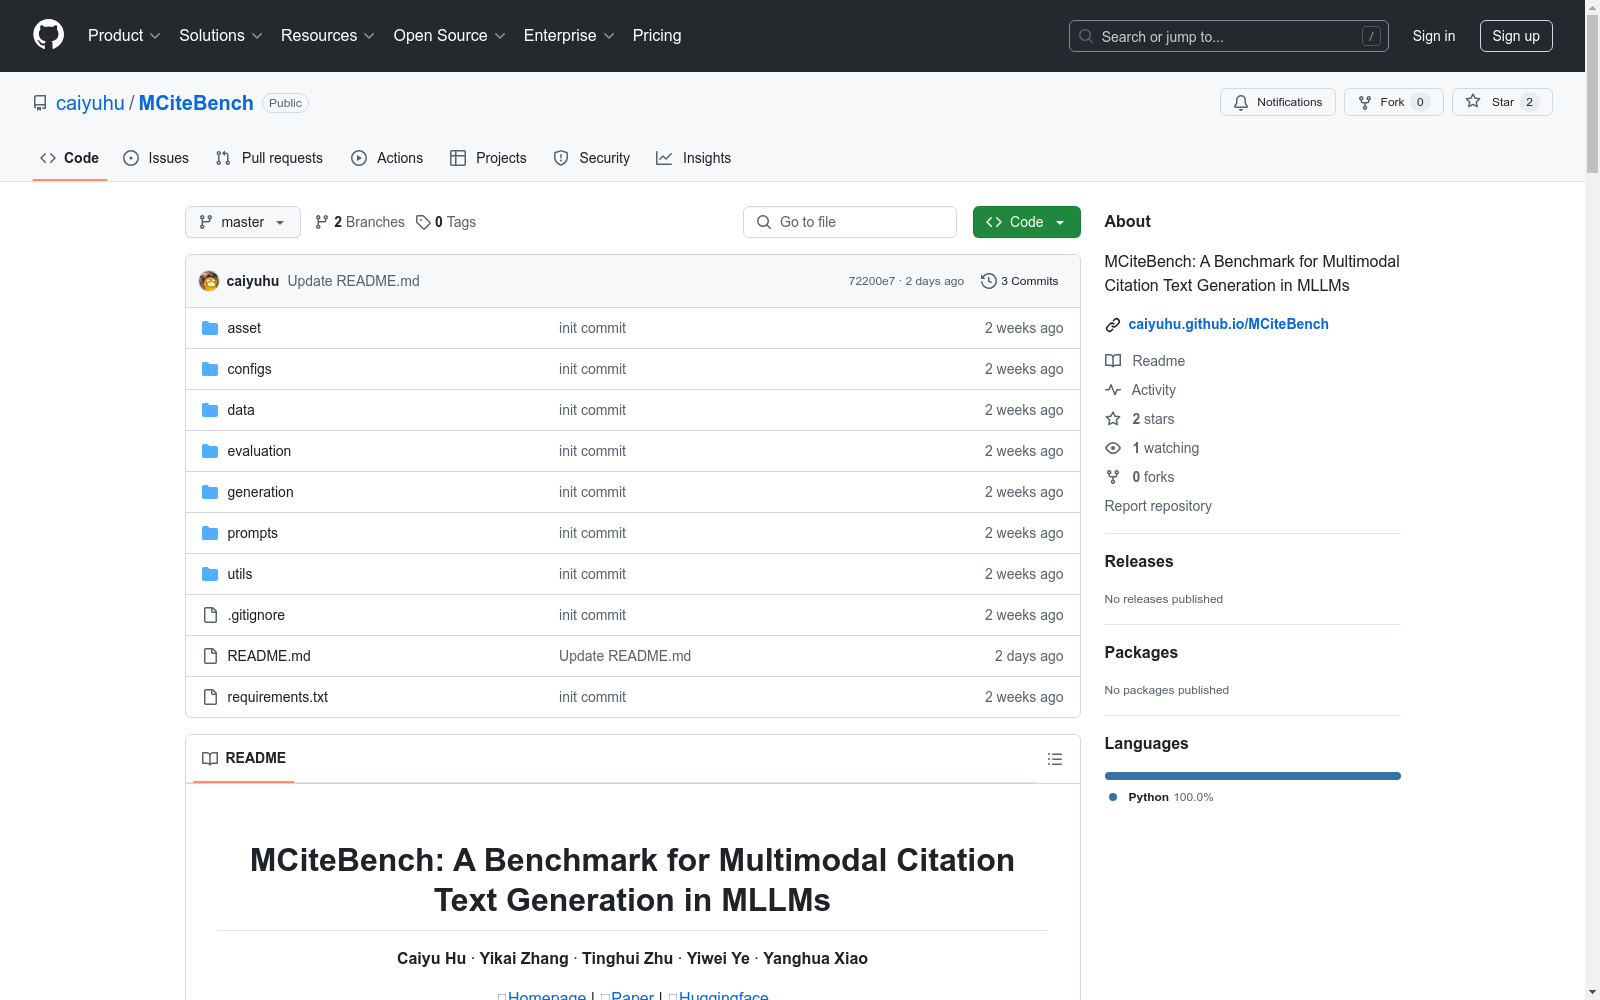The height and width of the screenshot is (1000, 1600).
Task: Click the .gitignore file icon
Action: click(x=210, y=615)
